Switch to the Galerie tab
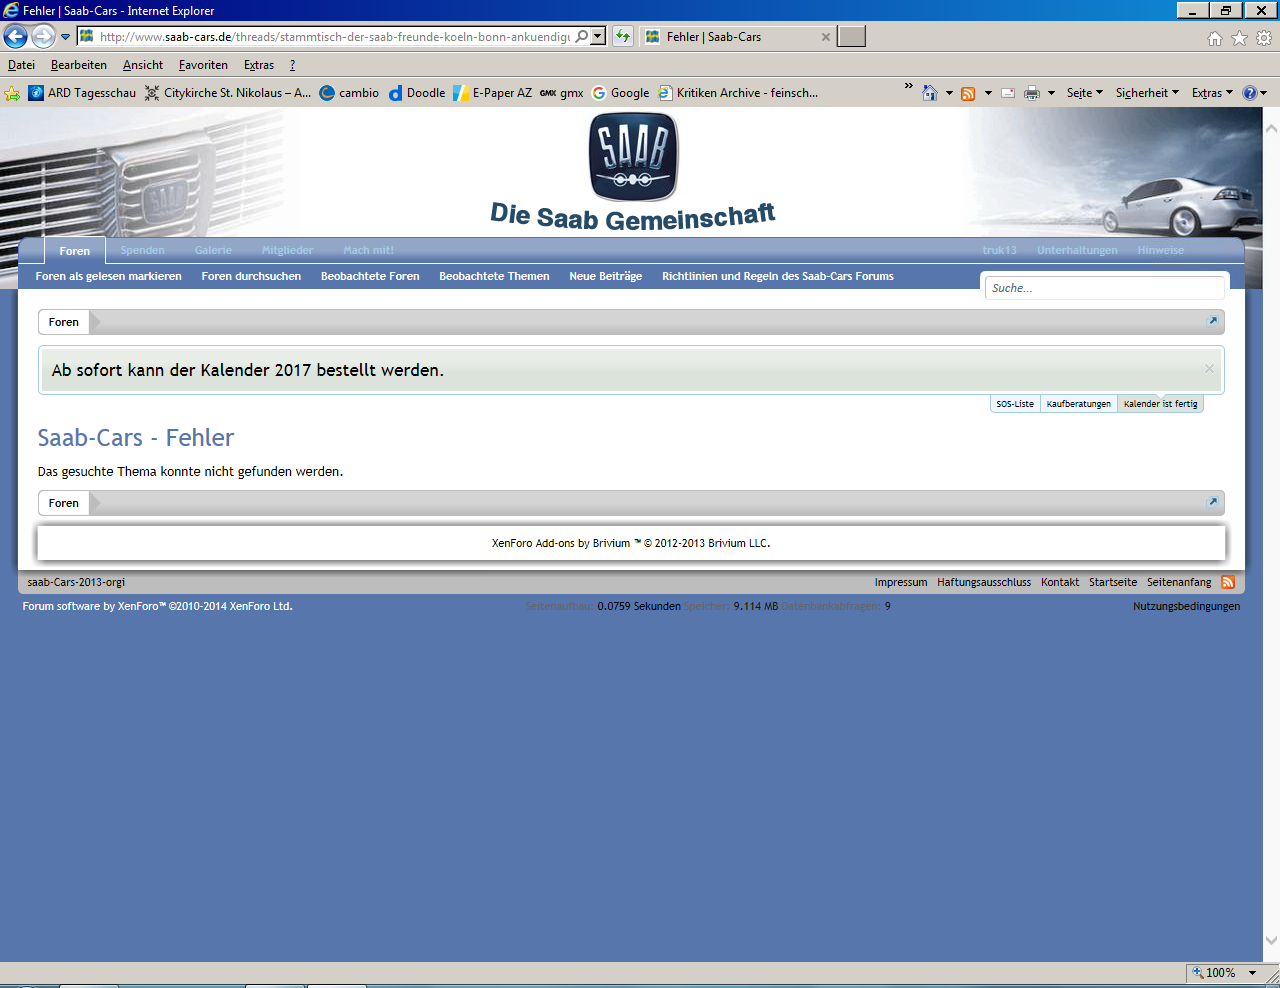The height and width of the screenshot is (988, 1280). click(x=213, y=250)
